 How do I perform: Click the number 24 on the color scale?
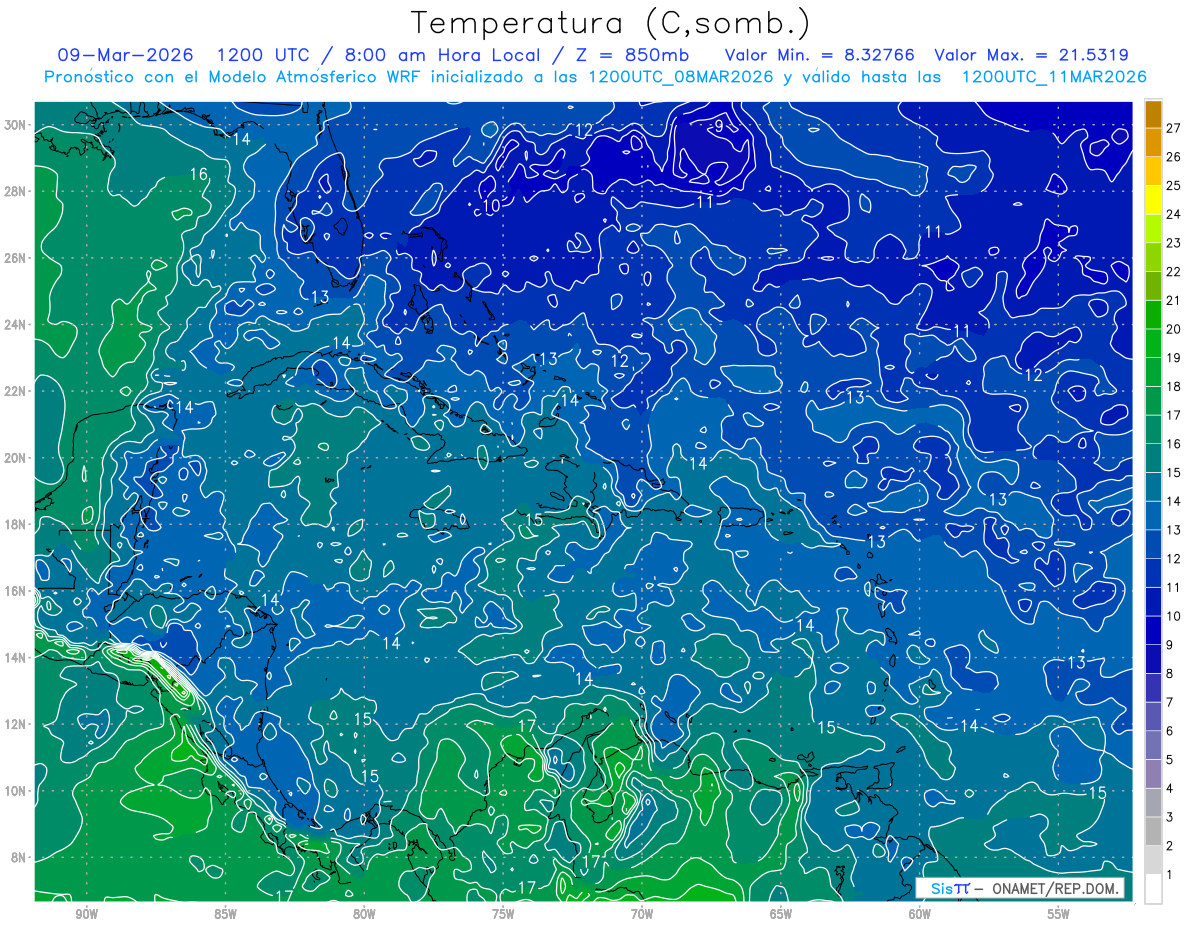pyautogui.click(x=1174, y=213)
